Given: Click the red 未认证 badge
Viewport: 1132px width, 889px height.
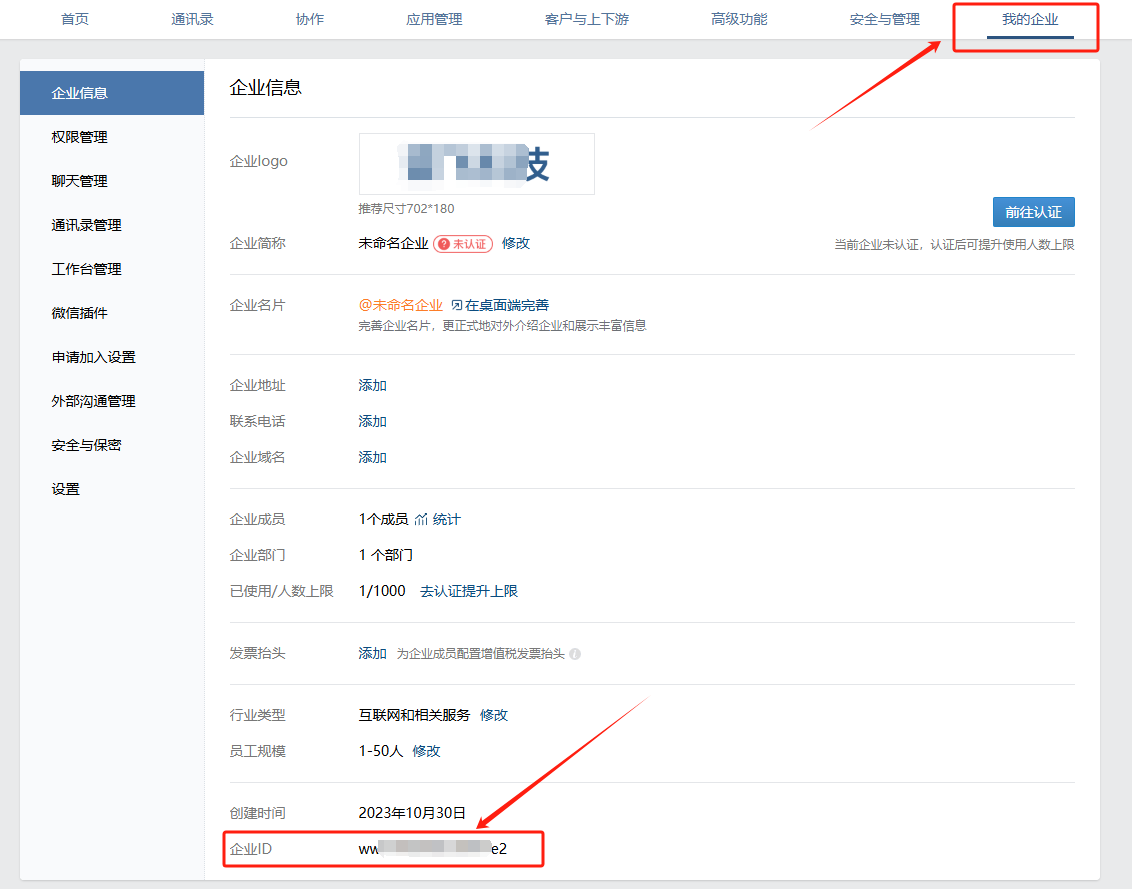Looking at the screenshot, I should coord(463,244).
